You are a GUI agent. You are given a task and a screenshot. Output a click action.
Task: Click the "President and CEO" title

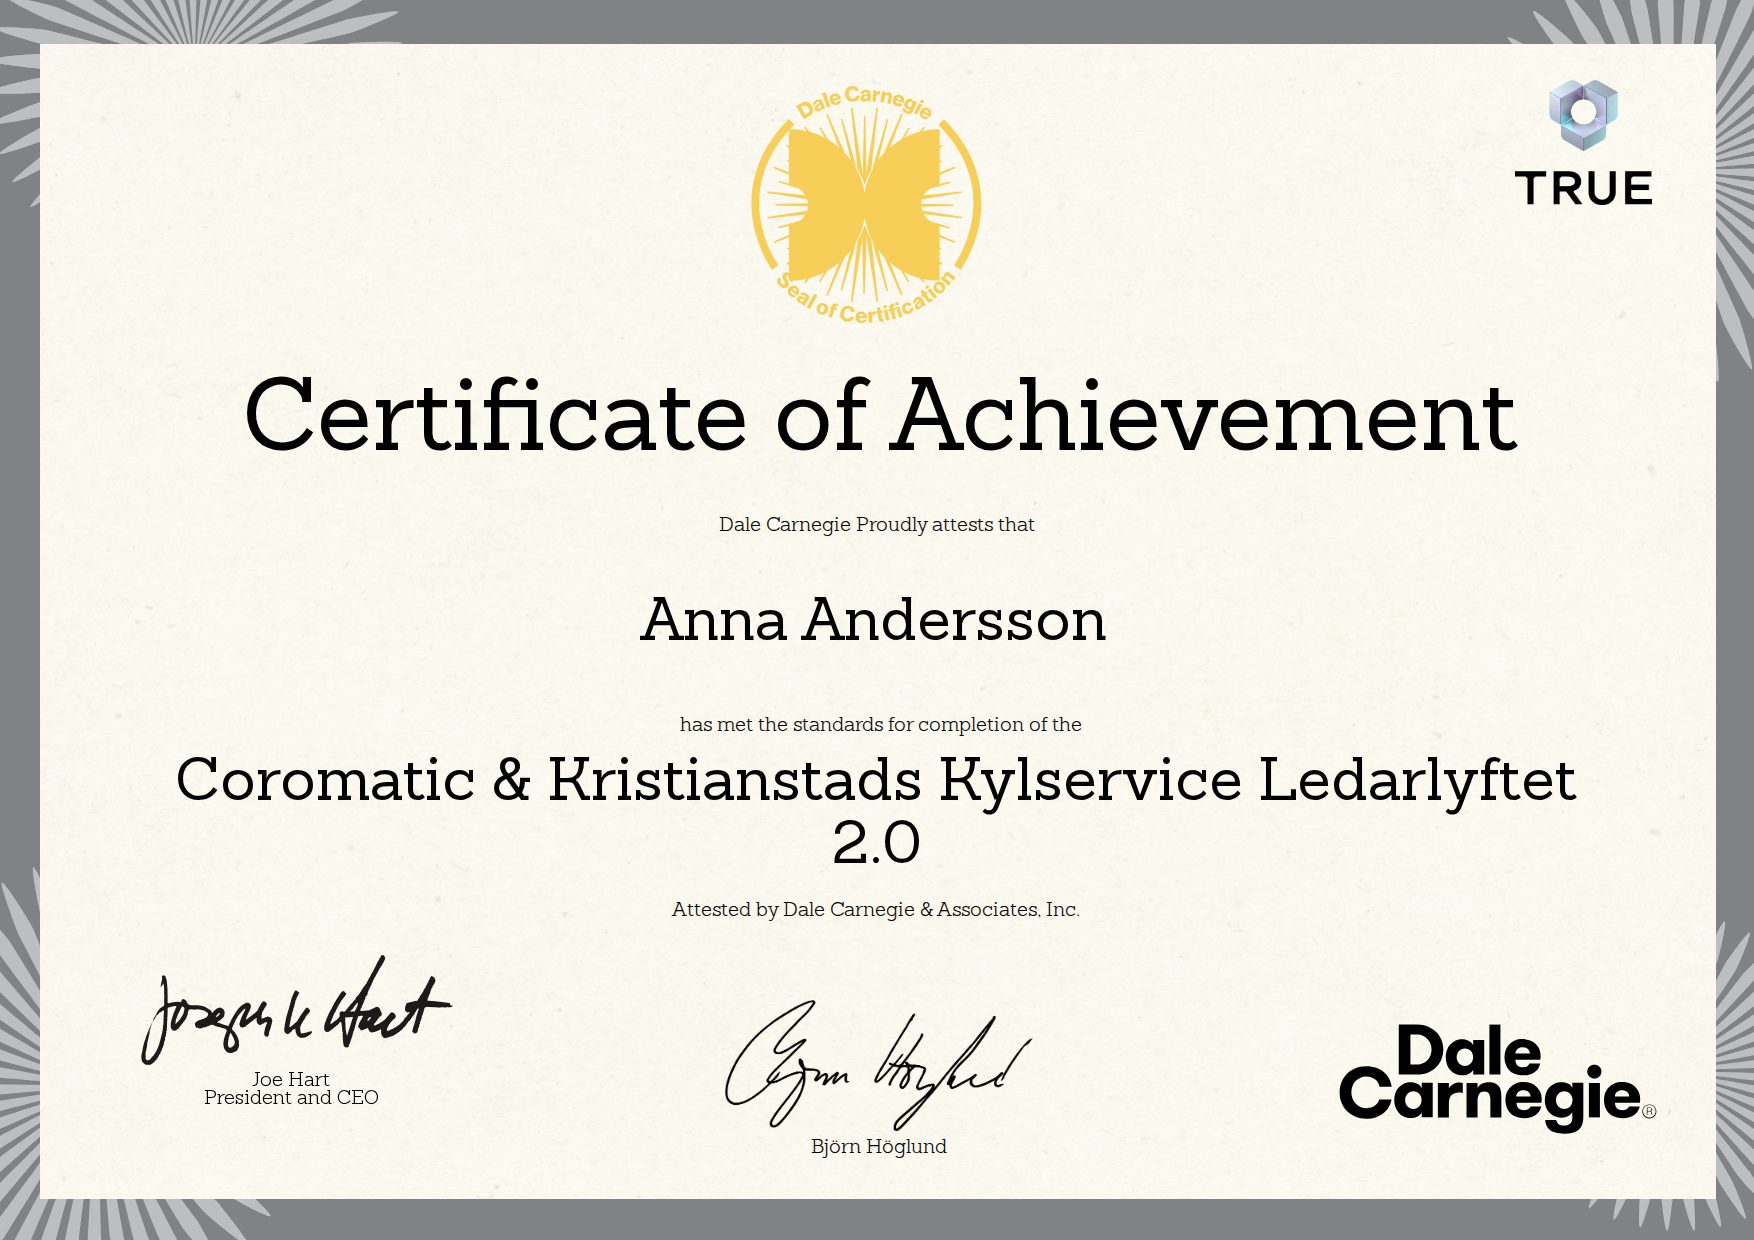pyautogui.click(x=291, y=1097)
